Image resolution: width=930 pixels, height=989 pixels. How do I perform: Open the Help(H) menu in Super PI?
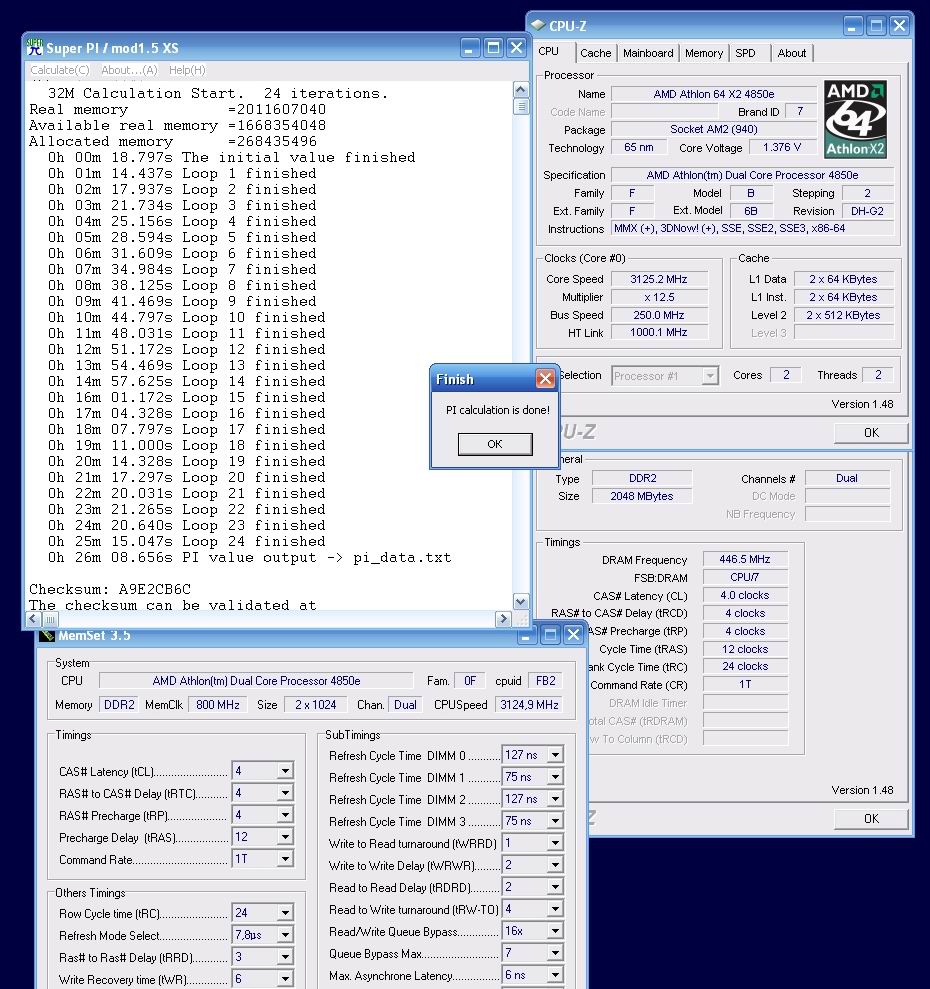click(x=187, y=70)
